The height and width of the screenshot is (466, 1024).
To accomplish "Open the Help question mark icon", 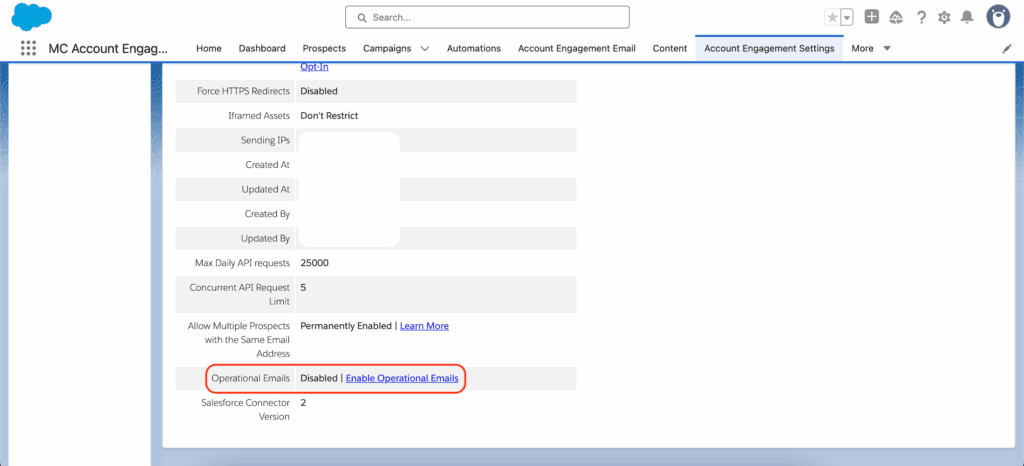I will [x=921, y=18].
